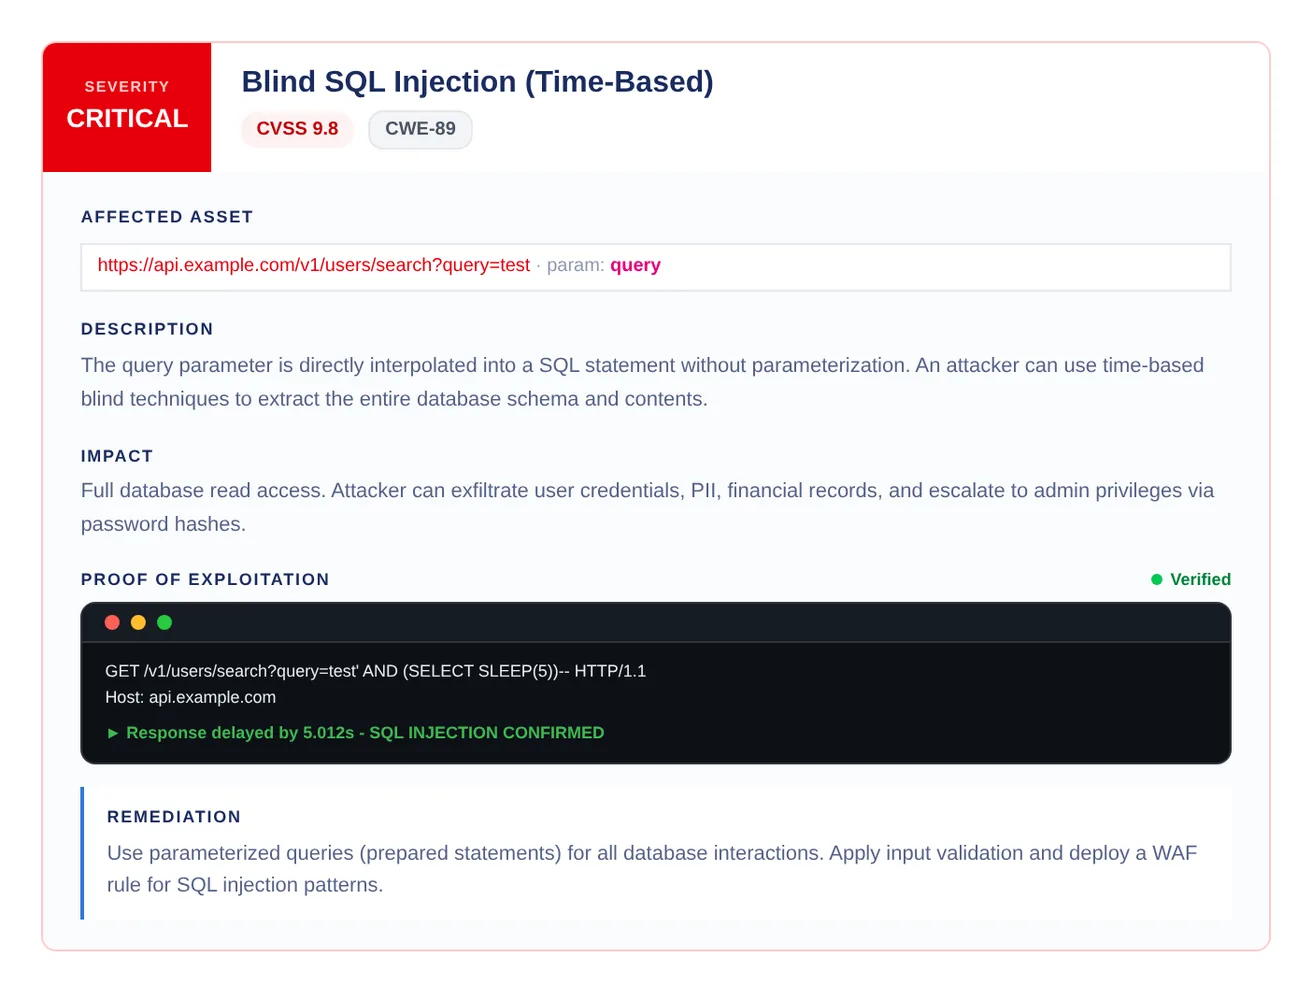Screen dimensions: 1312x985
Task: Click the 'IMPACT' section heading
Action: [117, 456]
